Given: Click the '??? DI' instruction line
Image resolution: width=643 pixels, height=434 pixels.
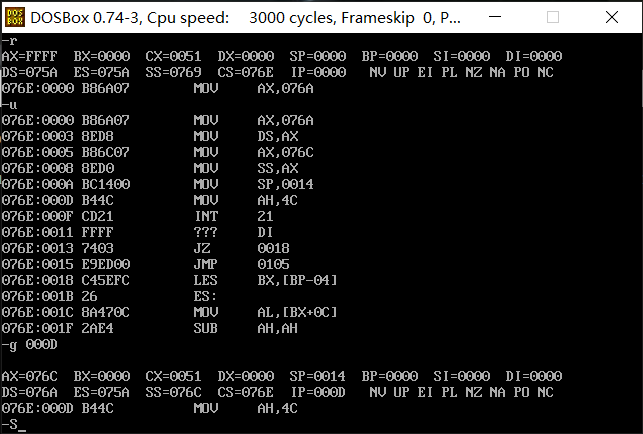Looking at the screenshot, I should coord(138,232).
